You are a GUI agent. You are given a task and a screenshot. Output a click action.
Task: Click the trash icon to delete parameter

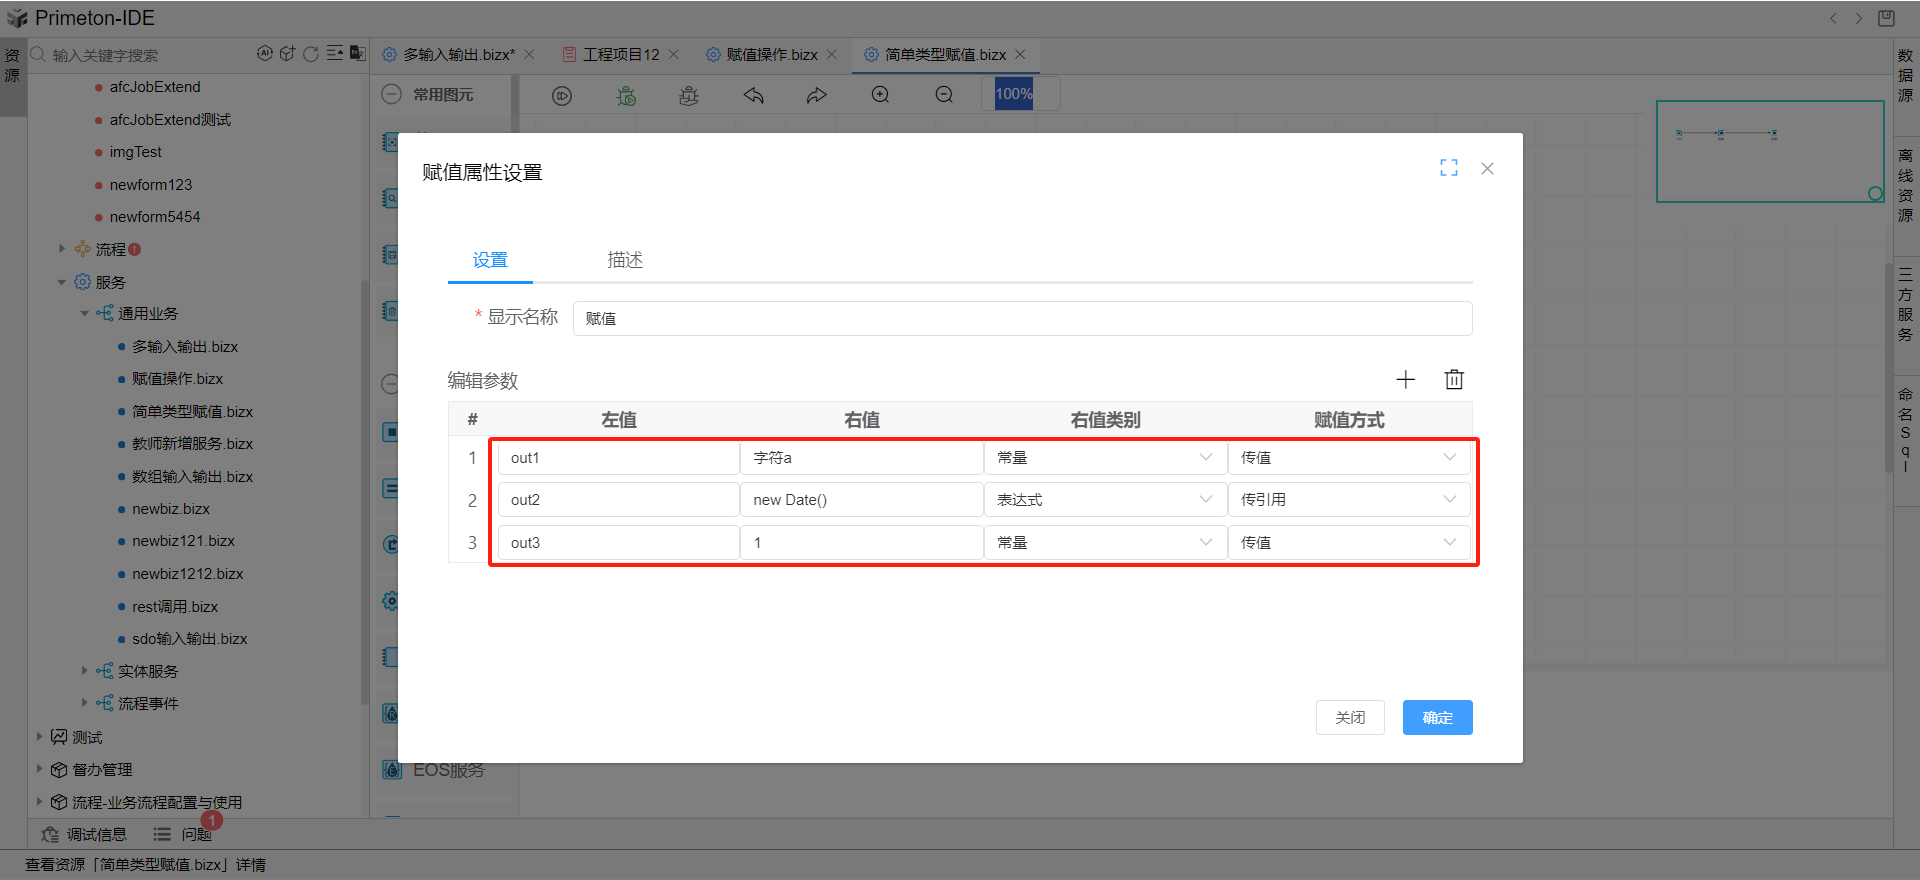[1454, 379]
